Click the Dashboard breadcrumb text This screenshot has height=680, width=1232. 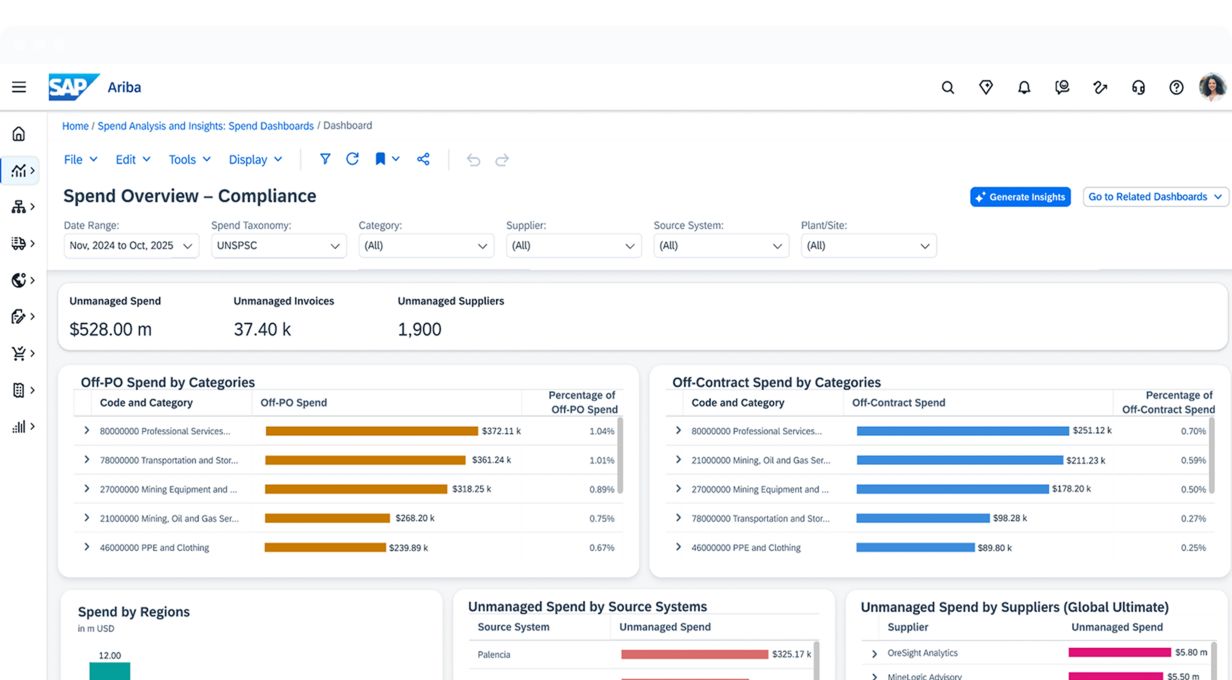(x=347, y=126)
